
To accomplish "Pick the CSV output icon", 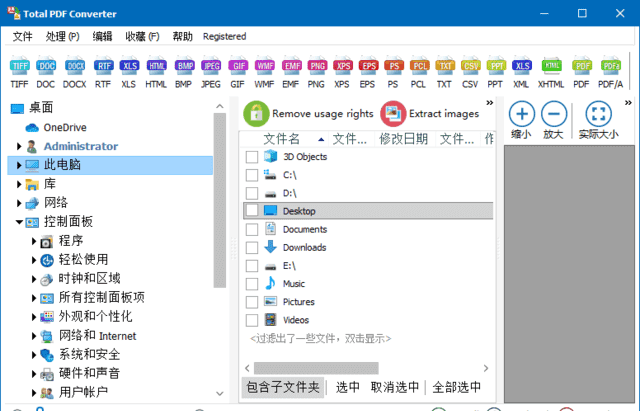I will 471,66.
